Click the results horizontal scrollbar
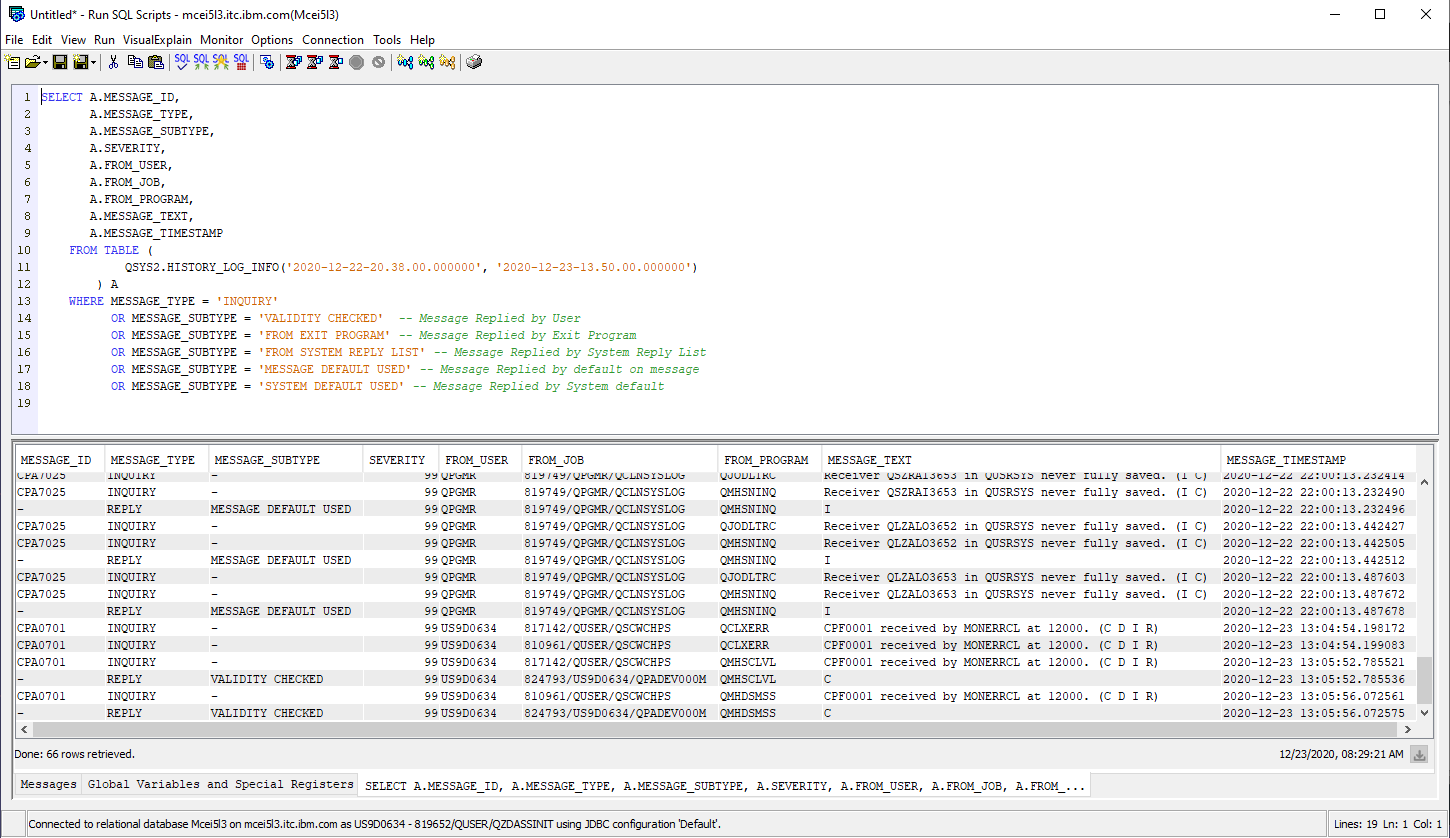The width and height of the screenshot is (1450, 838). pos(716,730)
